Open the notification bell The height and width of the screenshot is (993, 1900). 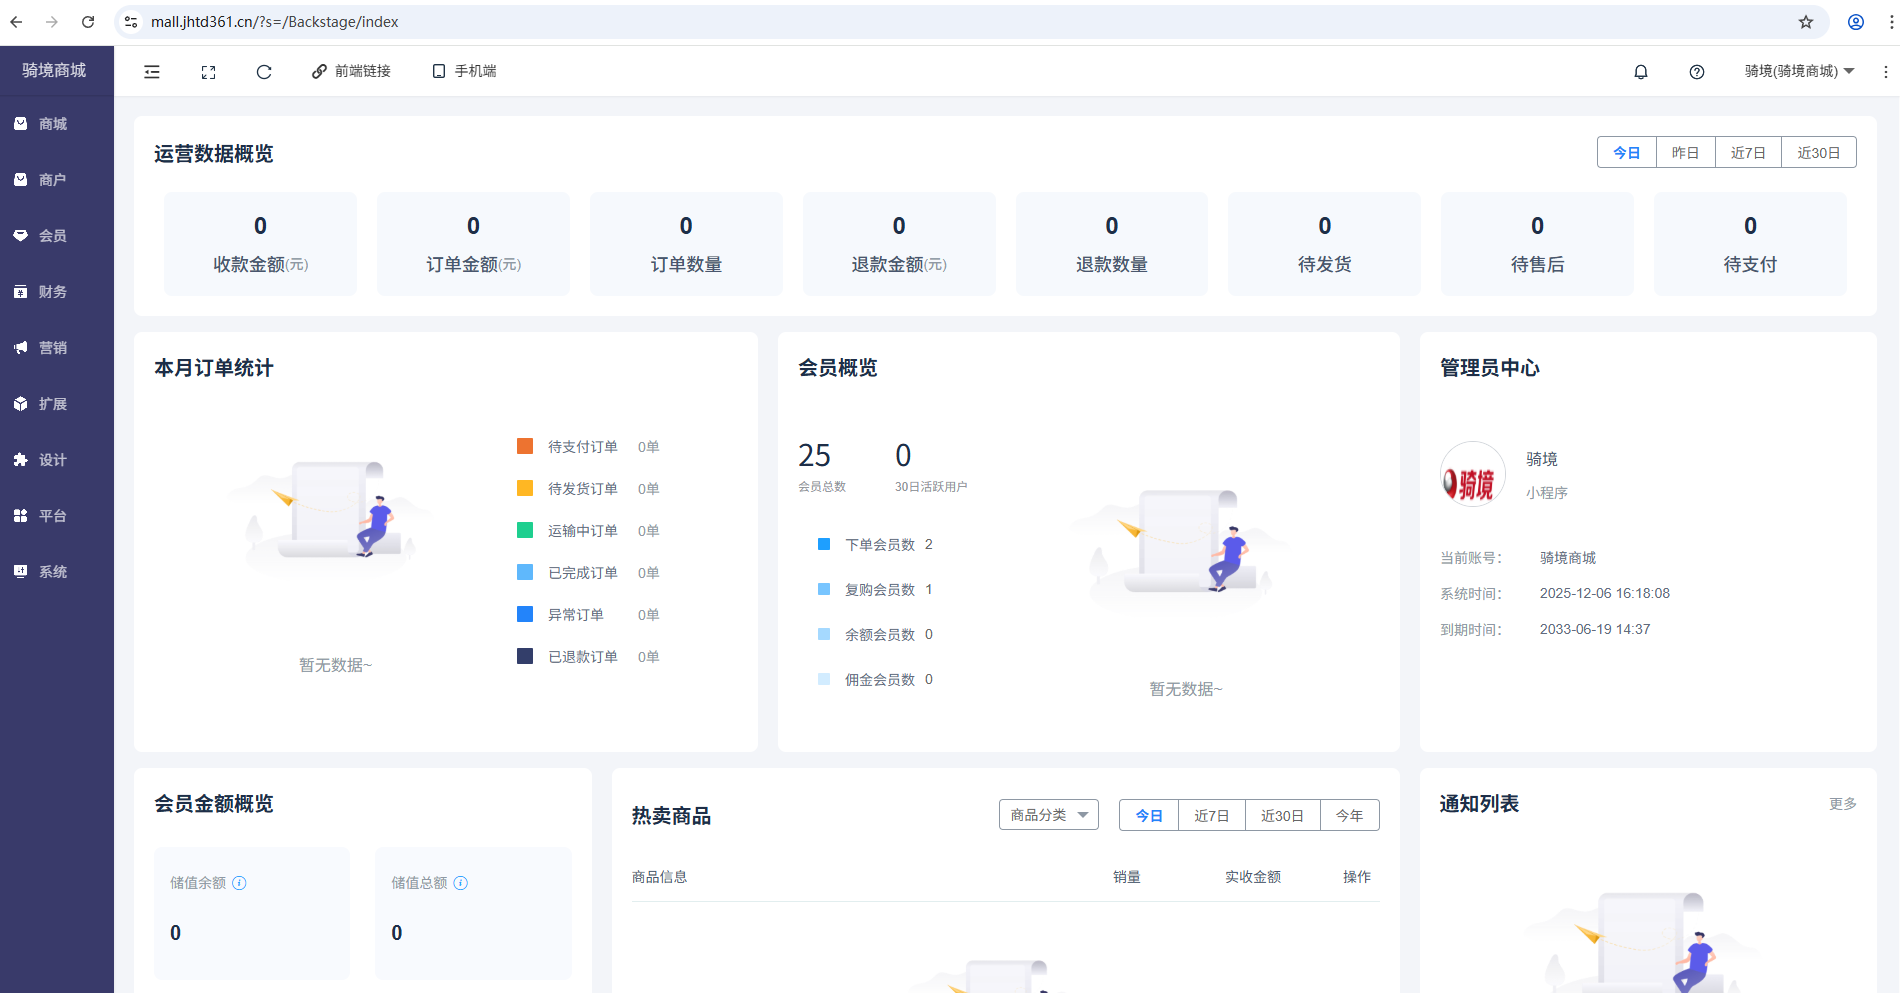[x=1640, y=71]
